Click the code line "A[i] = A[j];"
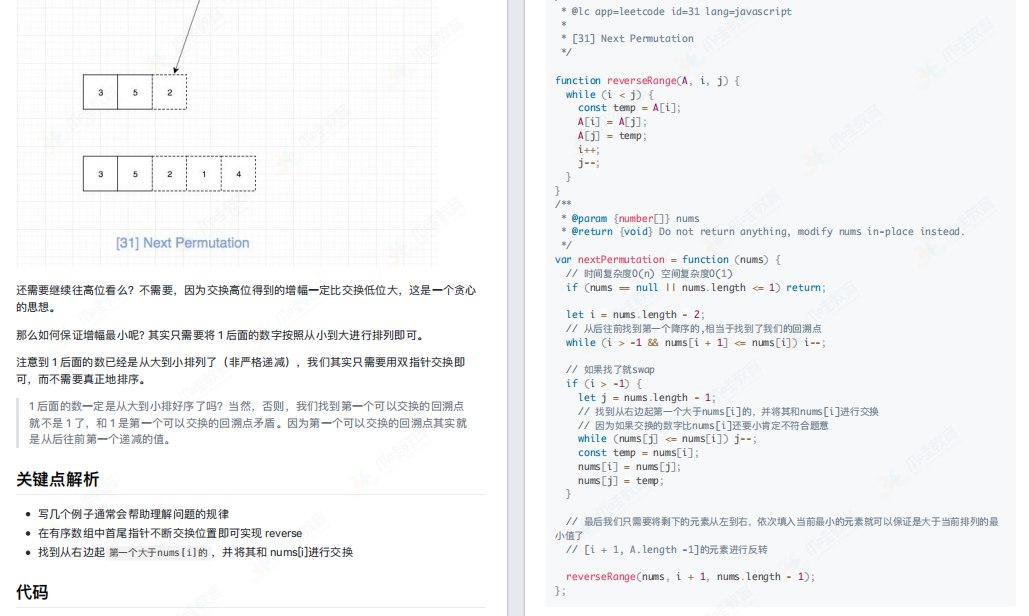 tap(612, 121)
